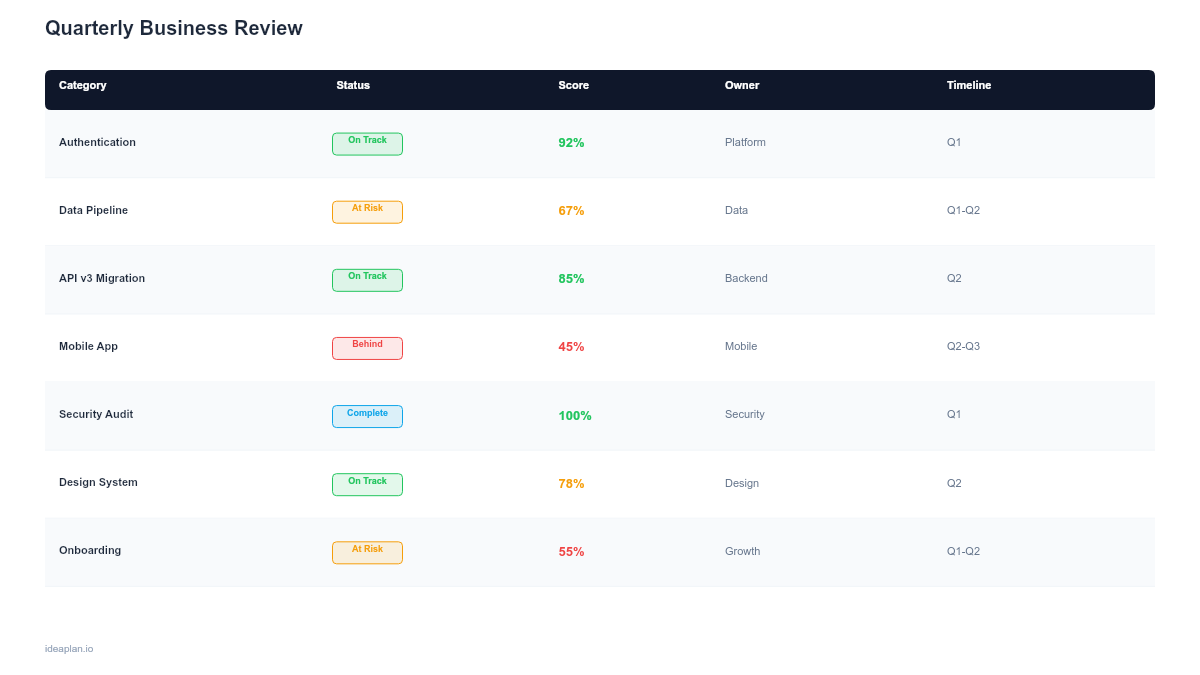Click the "Behind" badge in the Mobile App row
The height and width of the screenshot is (675, 1200).
click(x=367, y=348)
